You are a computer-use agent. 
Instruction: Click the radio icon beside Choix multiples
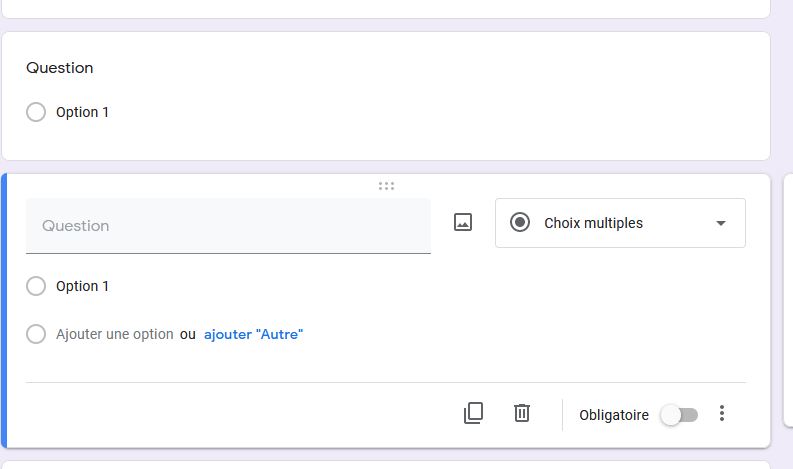click(x=519, y=223)
